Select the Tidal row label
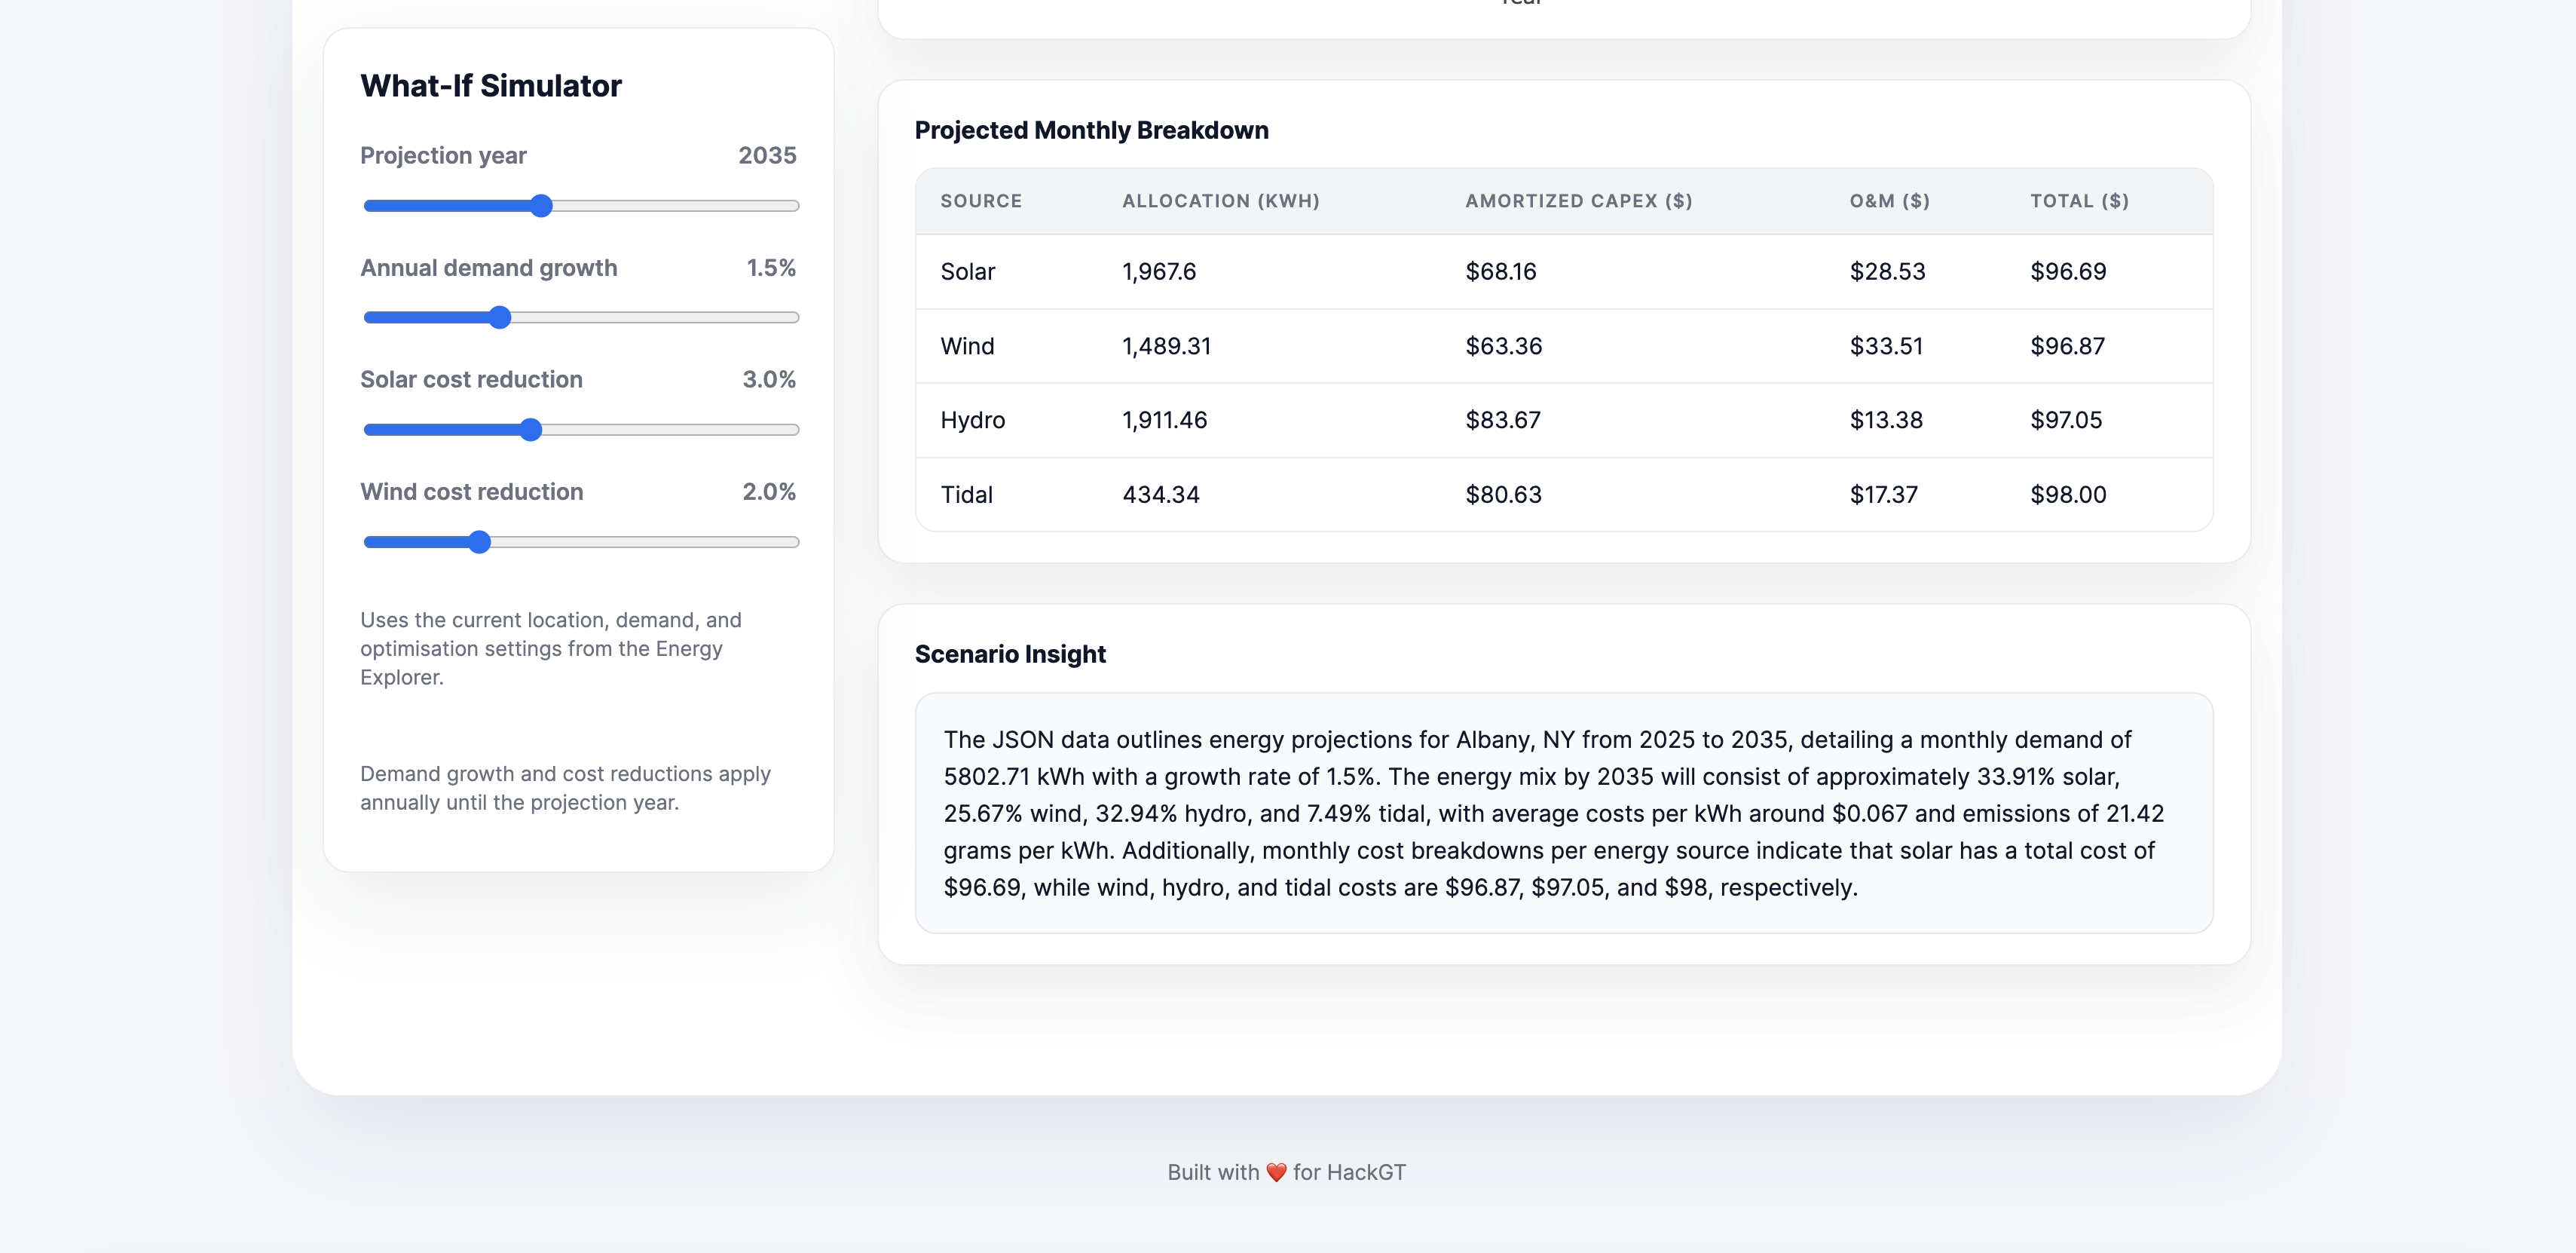 pos(966,495)
